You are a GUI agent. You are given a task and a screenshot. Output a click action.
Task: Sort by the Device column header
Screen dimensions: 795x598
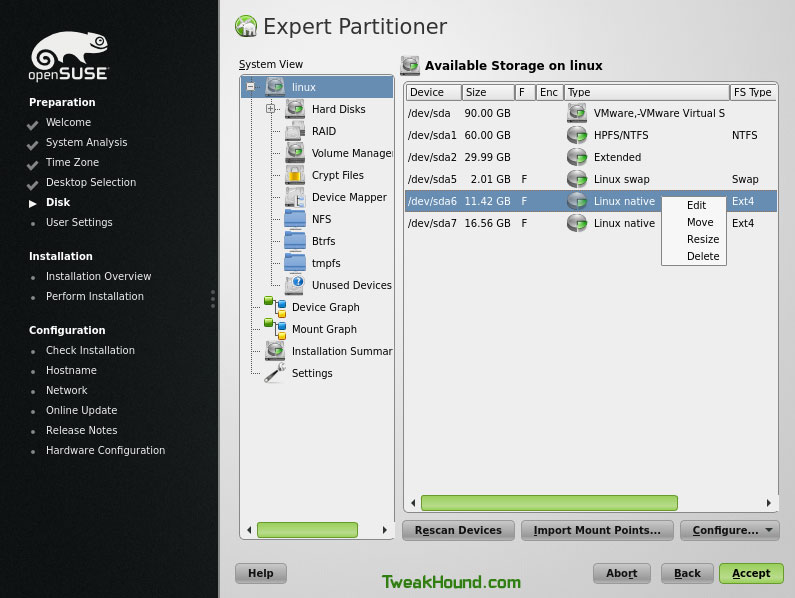point(433,92)
